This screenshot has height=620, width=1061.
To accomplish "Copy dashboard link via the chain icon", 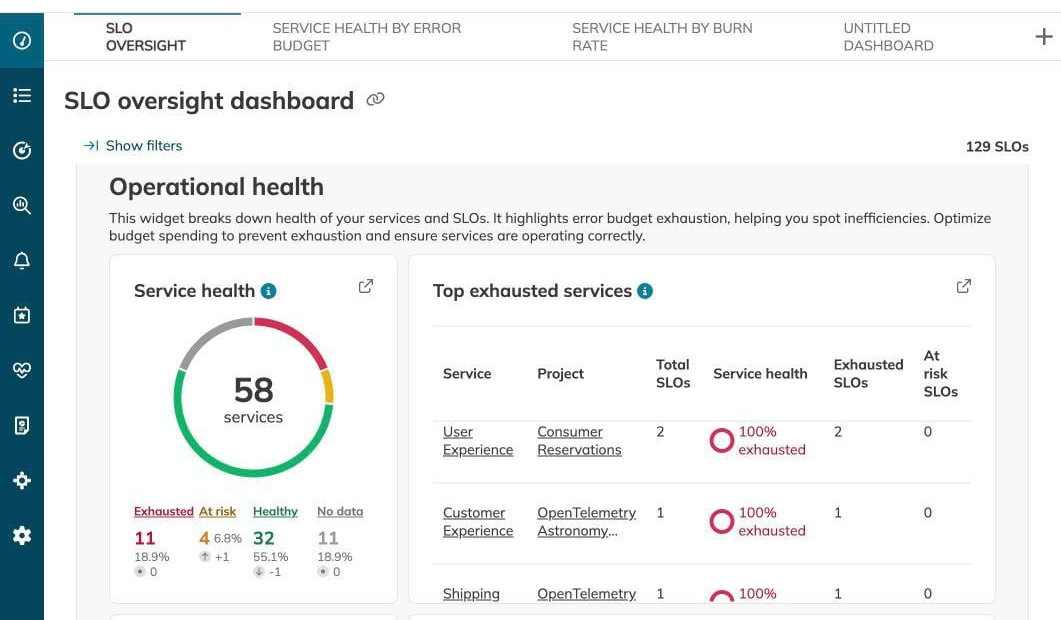I will [375, 99].
